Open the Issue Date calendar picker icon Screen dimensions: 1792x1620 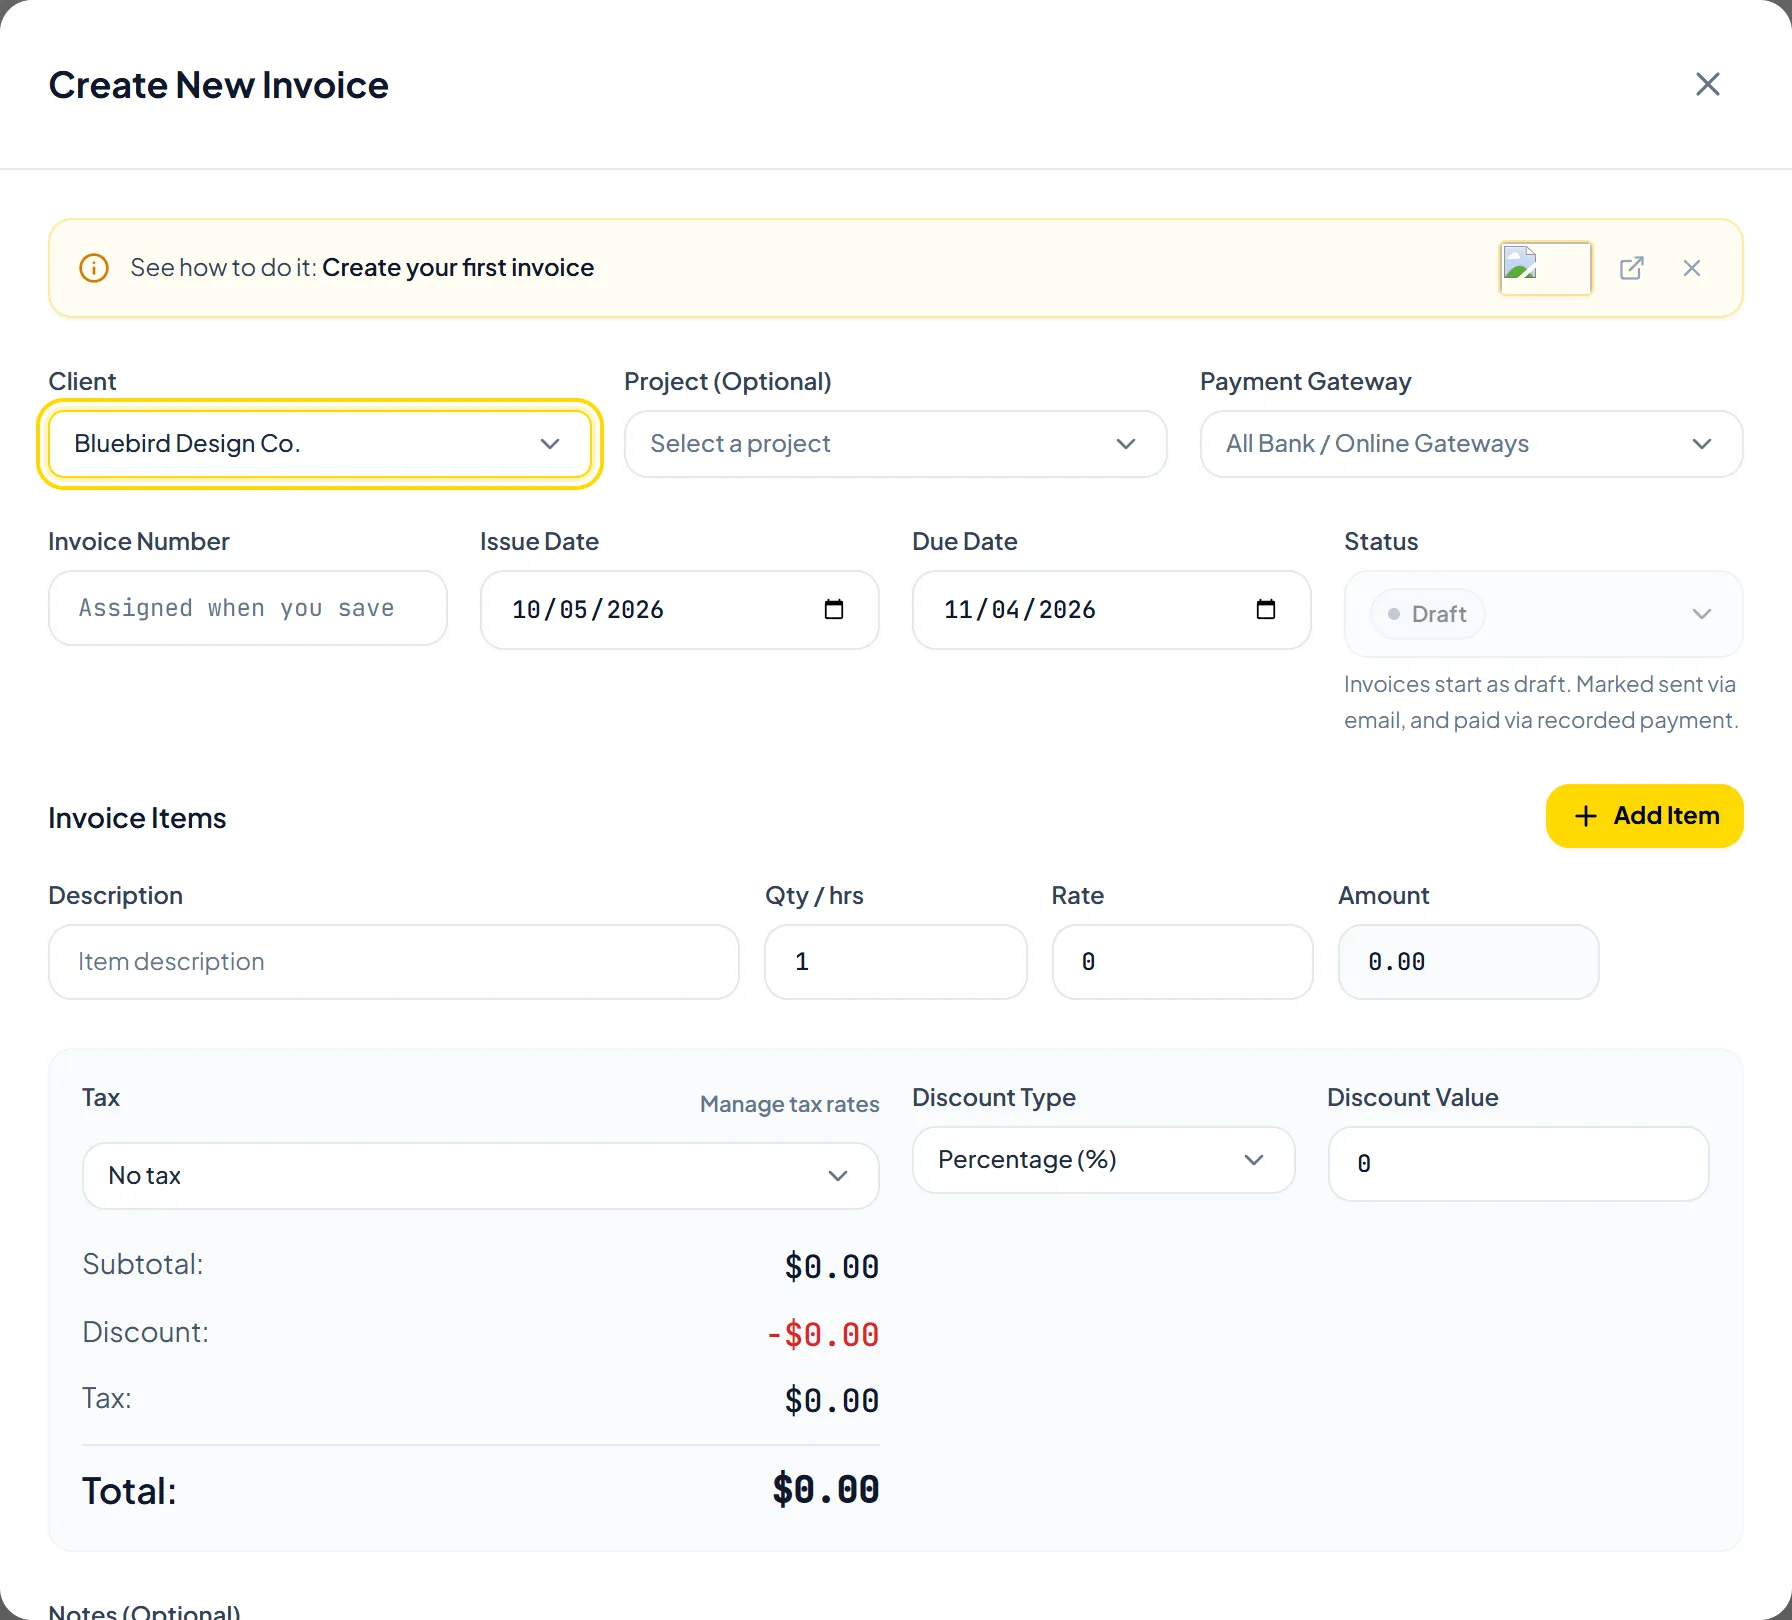833,609
